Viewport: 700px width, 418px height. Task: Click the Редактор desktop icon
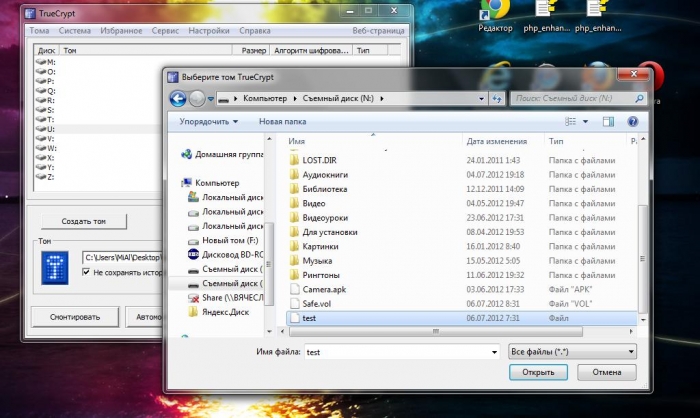pyautogui.click(x=495, y=17)
